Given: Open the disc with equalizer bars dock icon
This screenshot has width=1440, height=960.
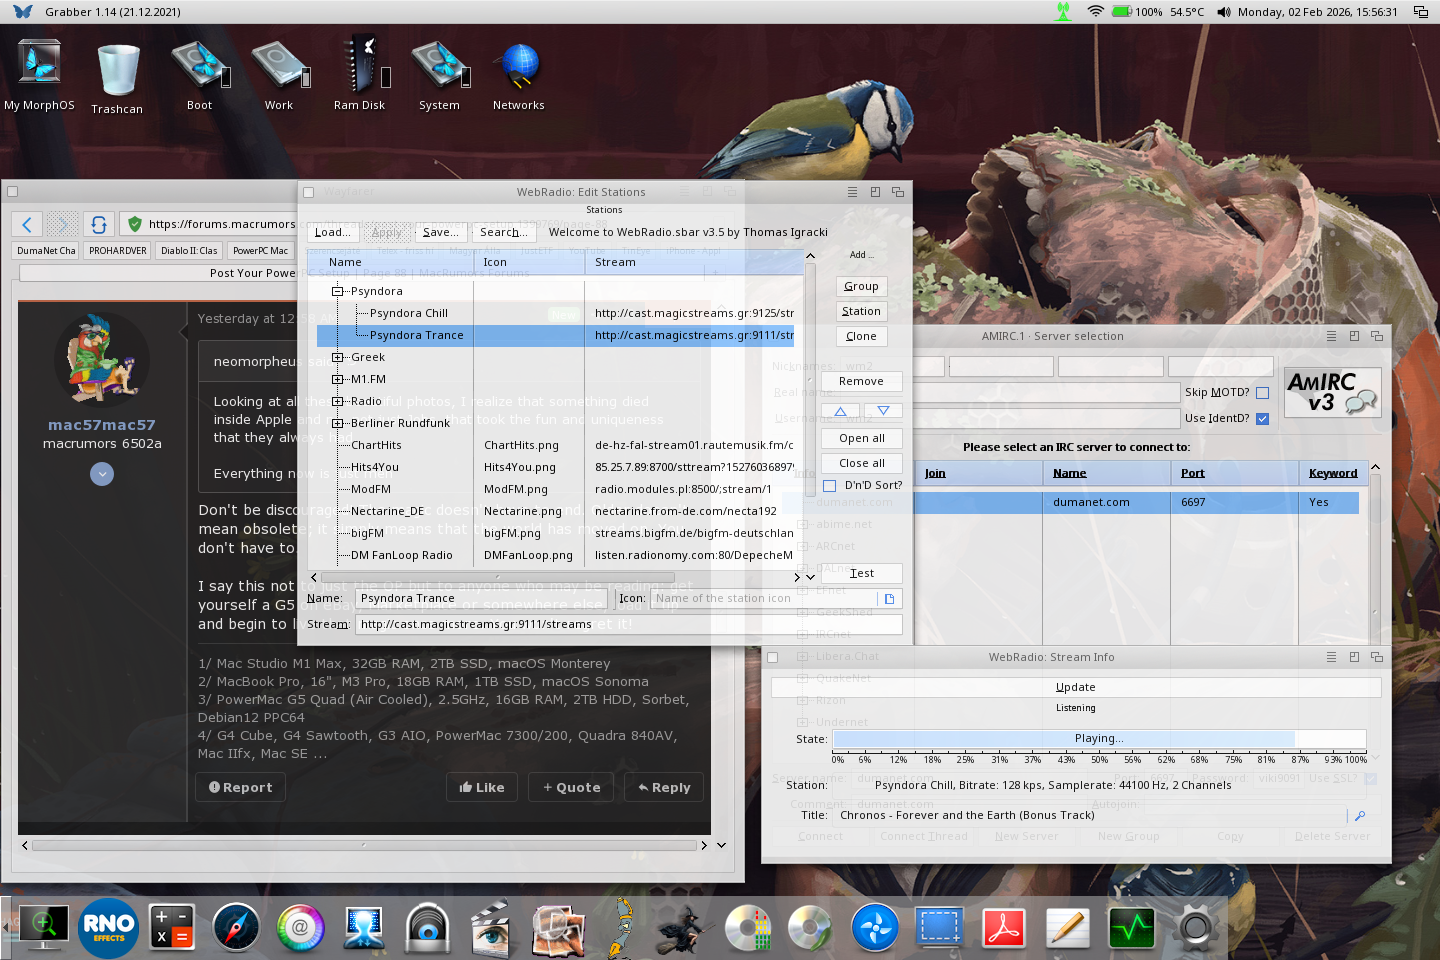Looking at the screenshot, I should [x=747, y=927].
